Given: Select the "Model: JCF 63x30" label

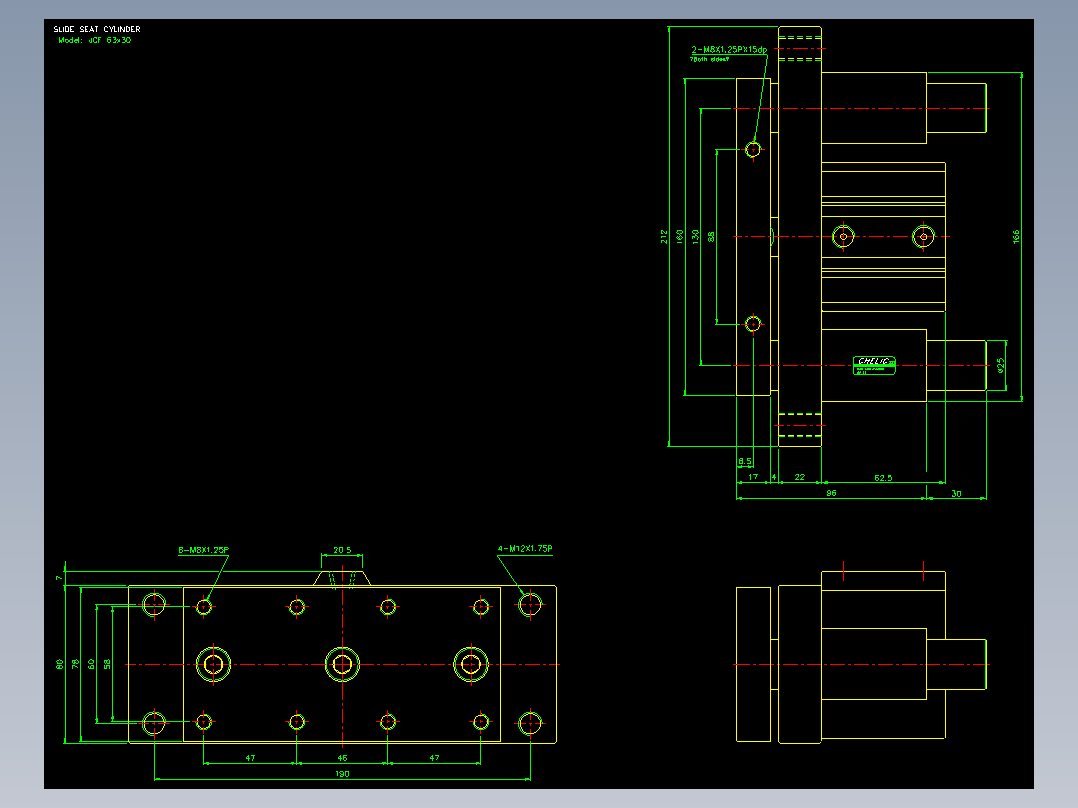Looking at the screenshot, I should pyautogui.click(x=95, y=41).
